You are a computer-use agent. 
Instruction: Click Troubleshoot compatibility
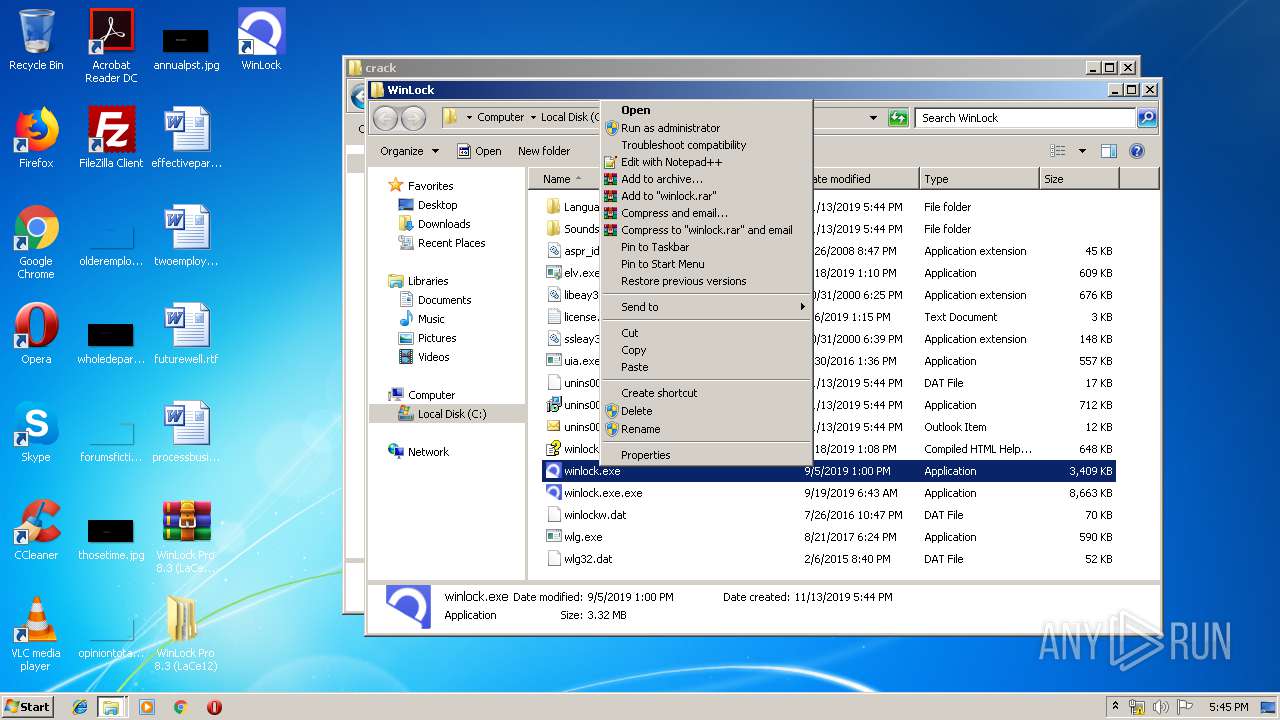point(706,145)
